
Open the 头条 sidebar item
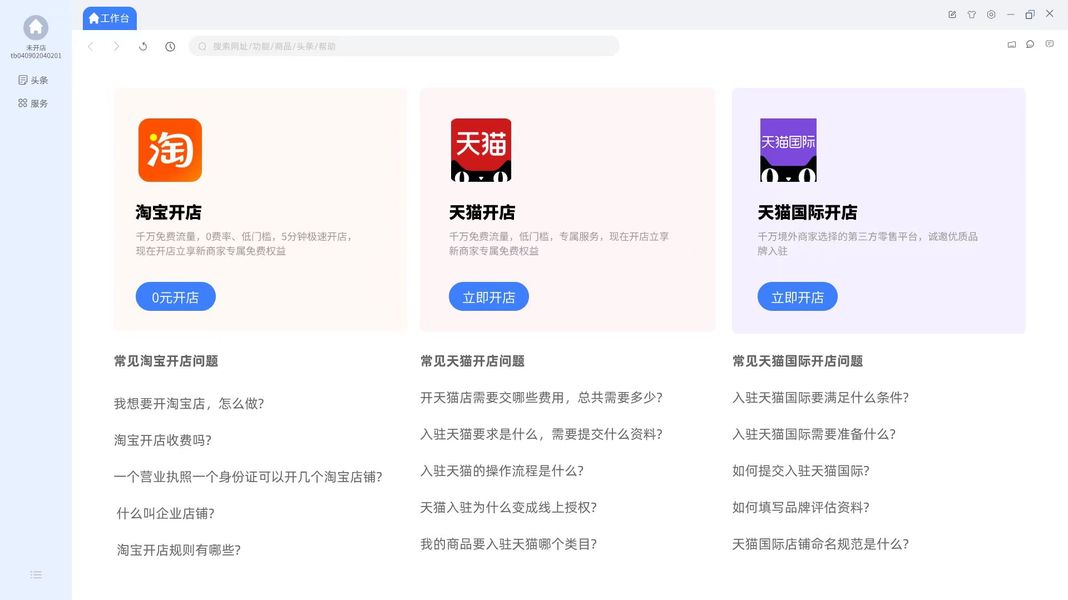(x=33, y=80)
